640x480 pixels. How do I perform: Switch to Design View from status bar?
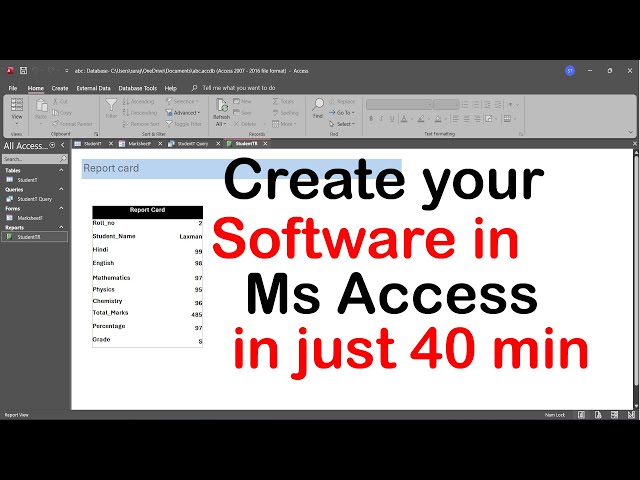click(631, 415)
